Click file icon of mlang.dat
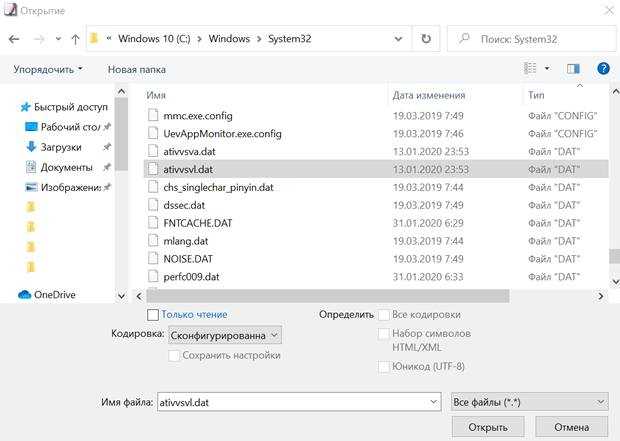Viewport: 620px width, 441px height. (x=153, y=241)
